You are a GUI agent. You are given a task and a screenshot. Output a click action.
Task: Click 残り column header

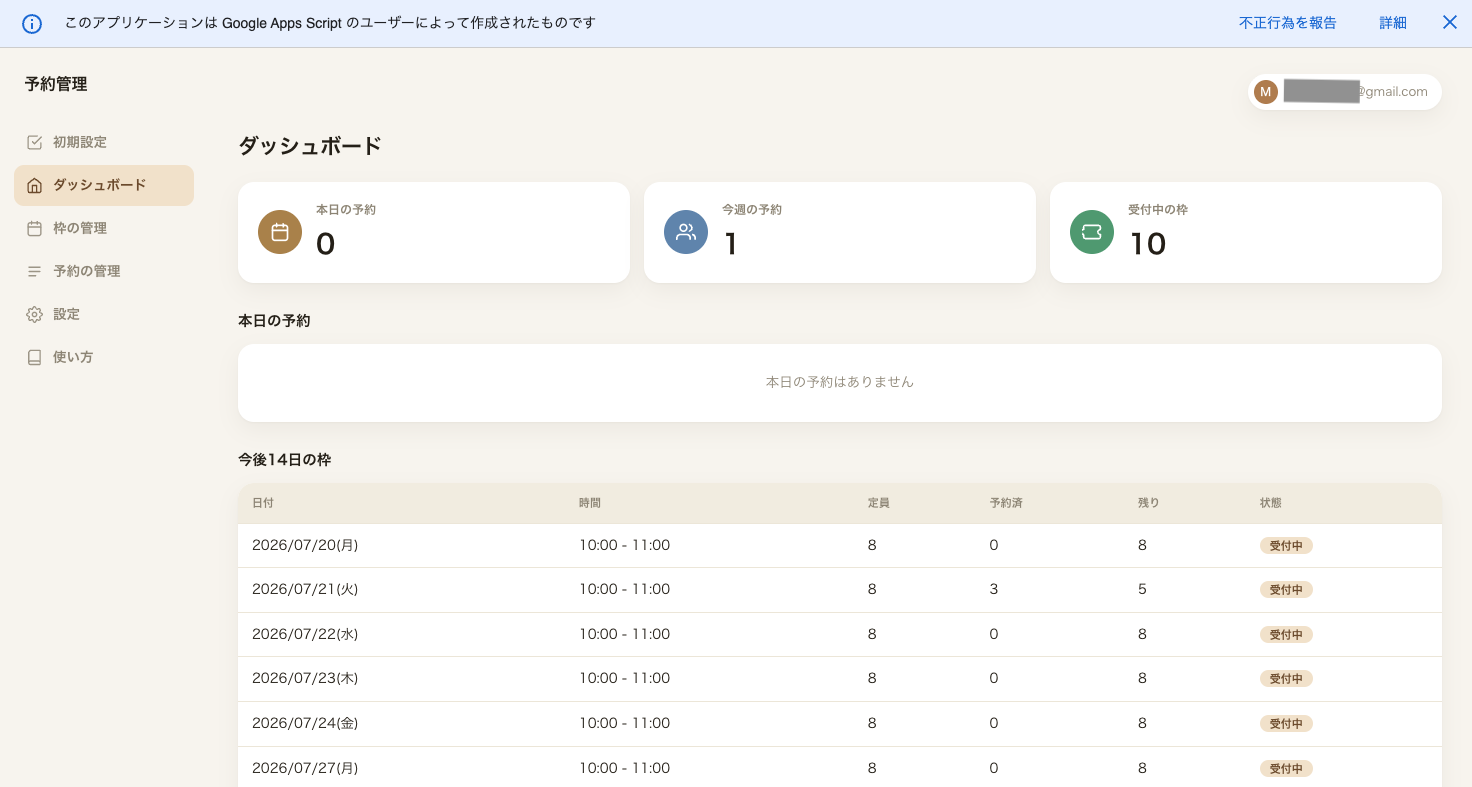point(1149,503)
